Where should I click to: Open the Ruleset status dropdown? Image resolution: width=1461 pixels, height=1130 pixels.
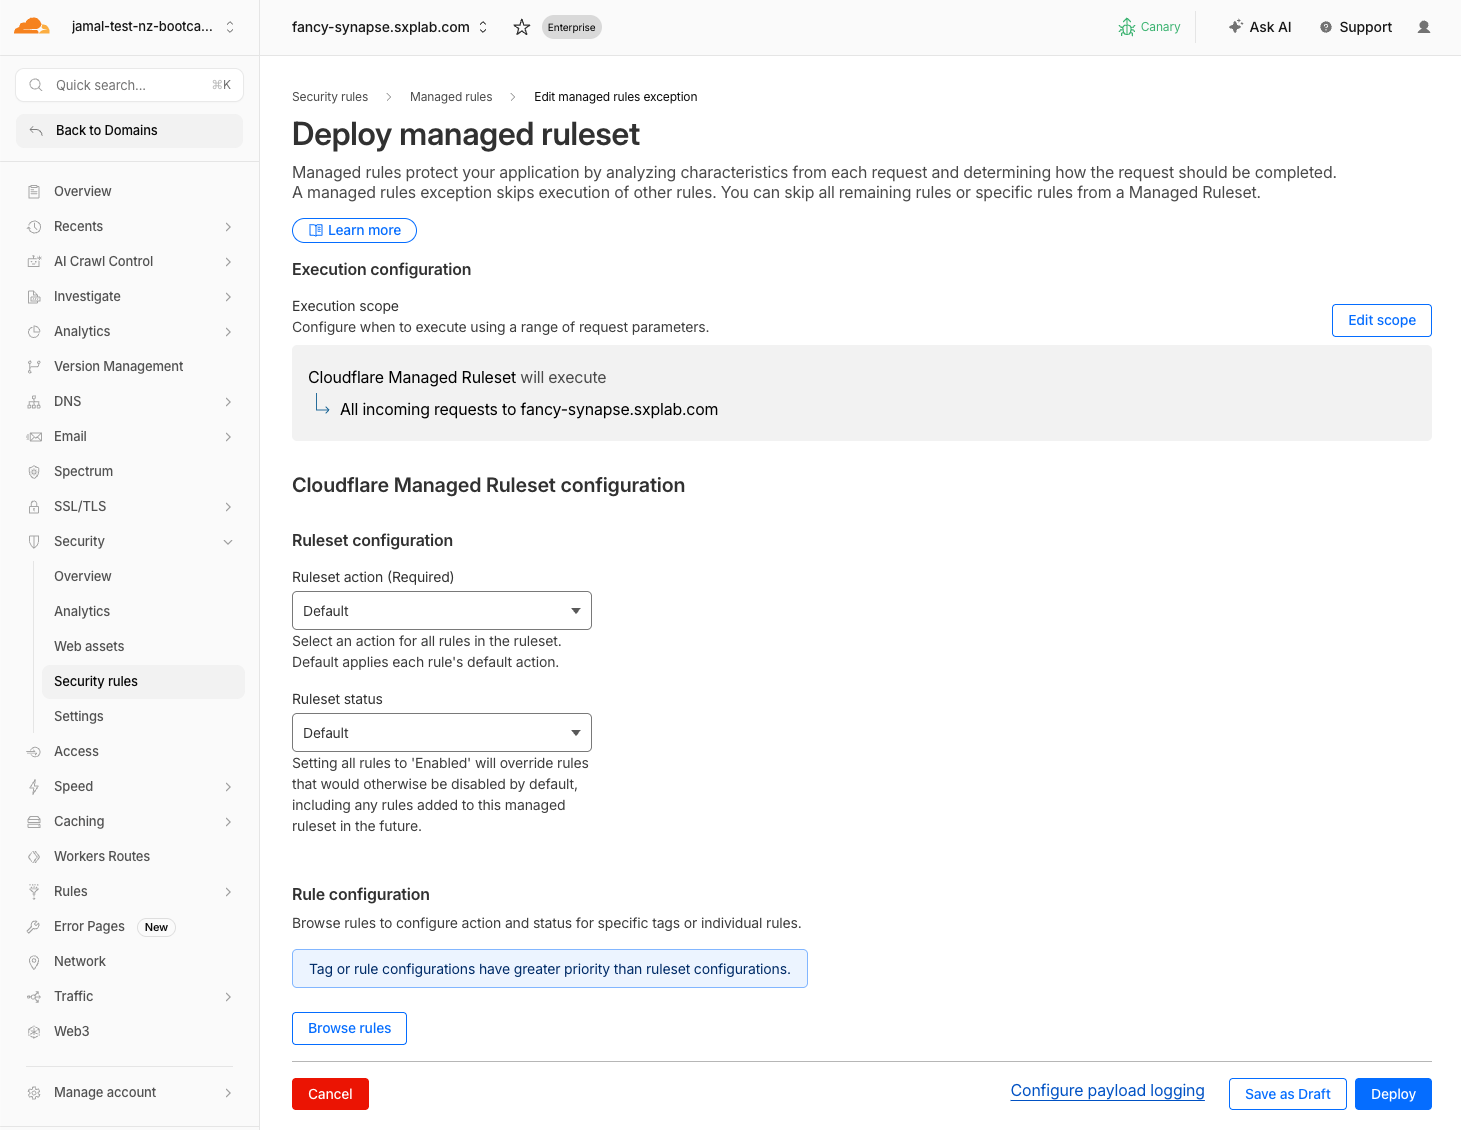(442, 732)
